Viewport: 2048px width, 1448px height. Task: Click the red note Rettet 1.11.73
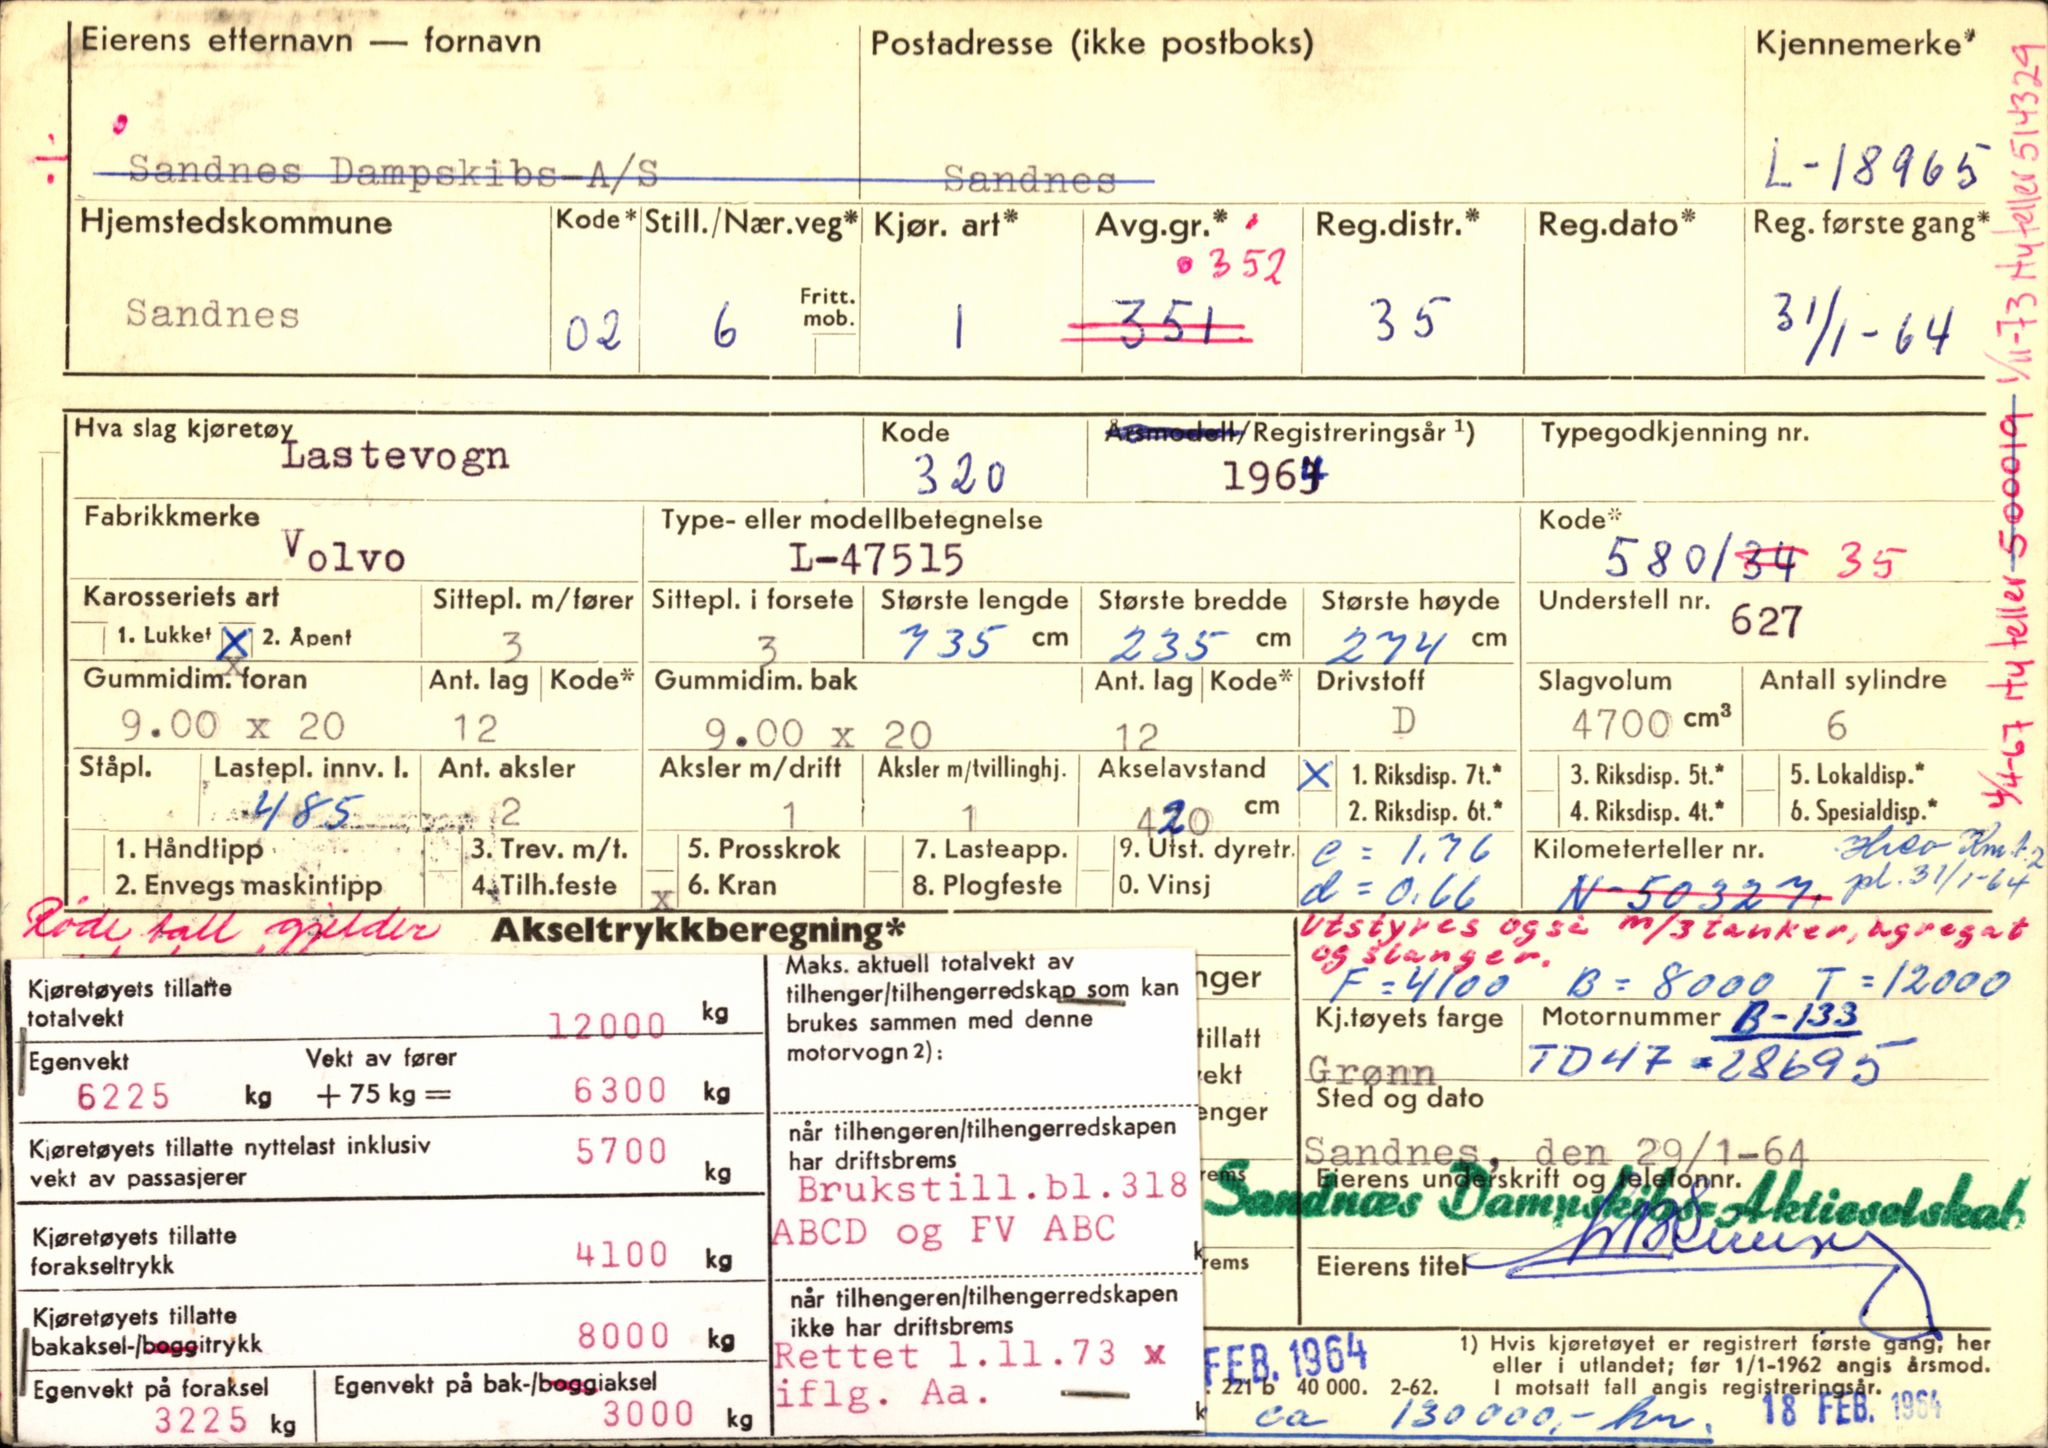945,1354
